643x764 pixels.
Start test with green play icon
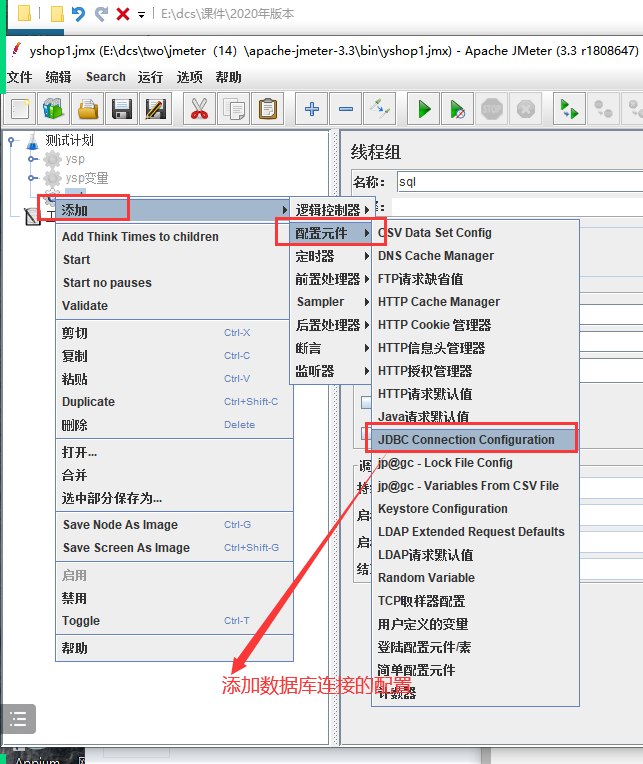pos(424,109)
